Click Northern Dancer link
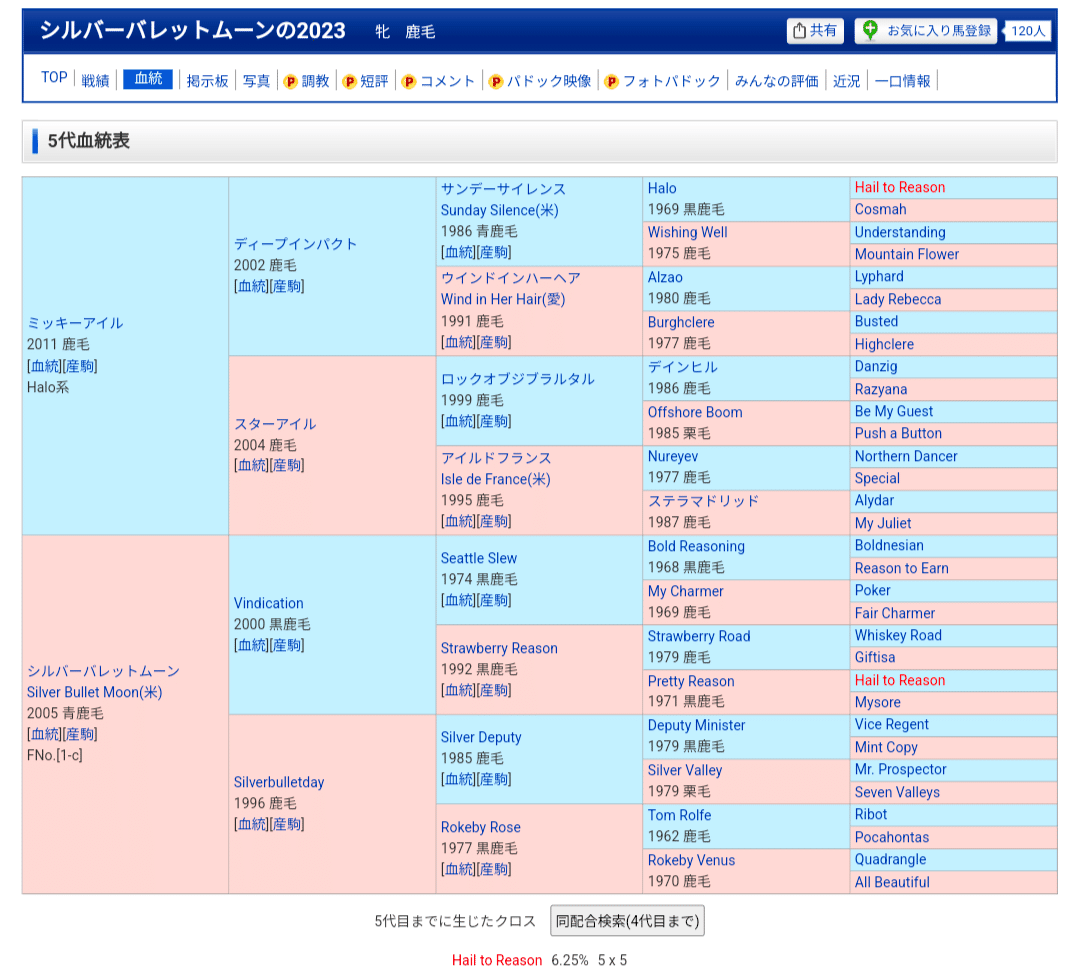Screen dimensions: 1080x978 906,456
